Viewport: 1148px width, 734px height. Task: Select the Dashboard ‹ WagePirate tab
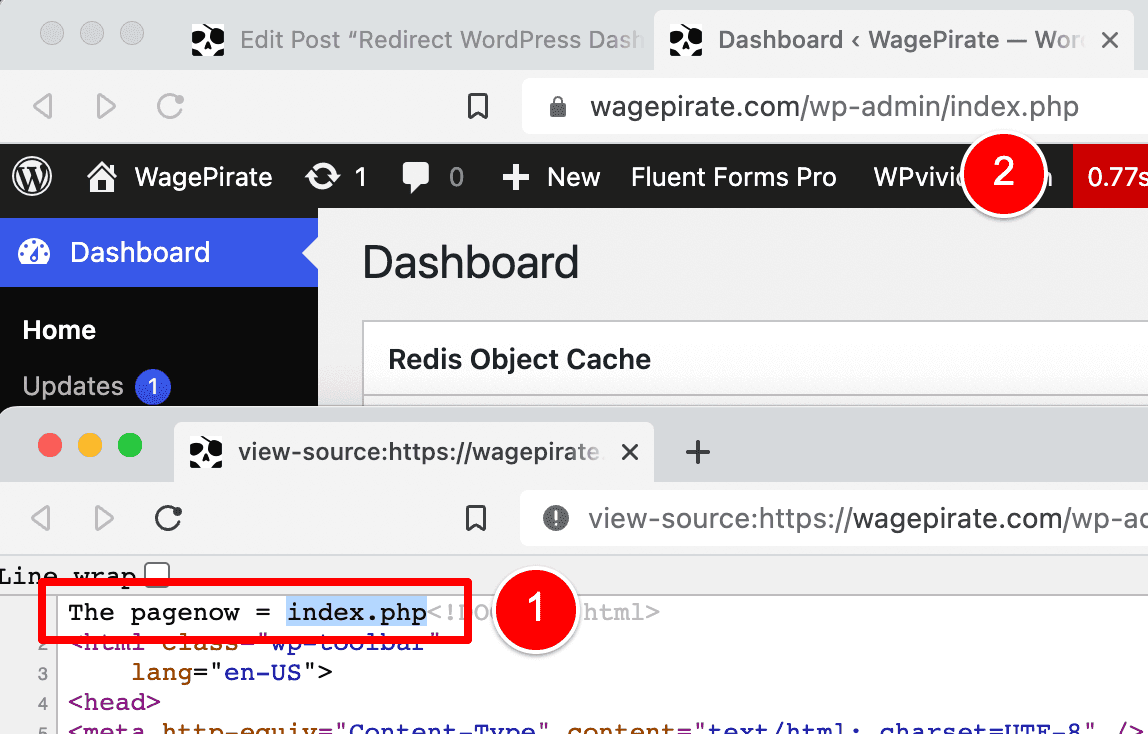pos(893,40)
